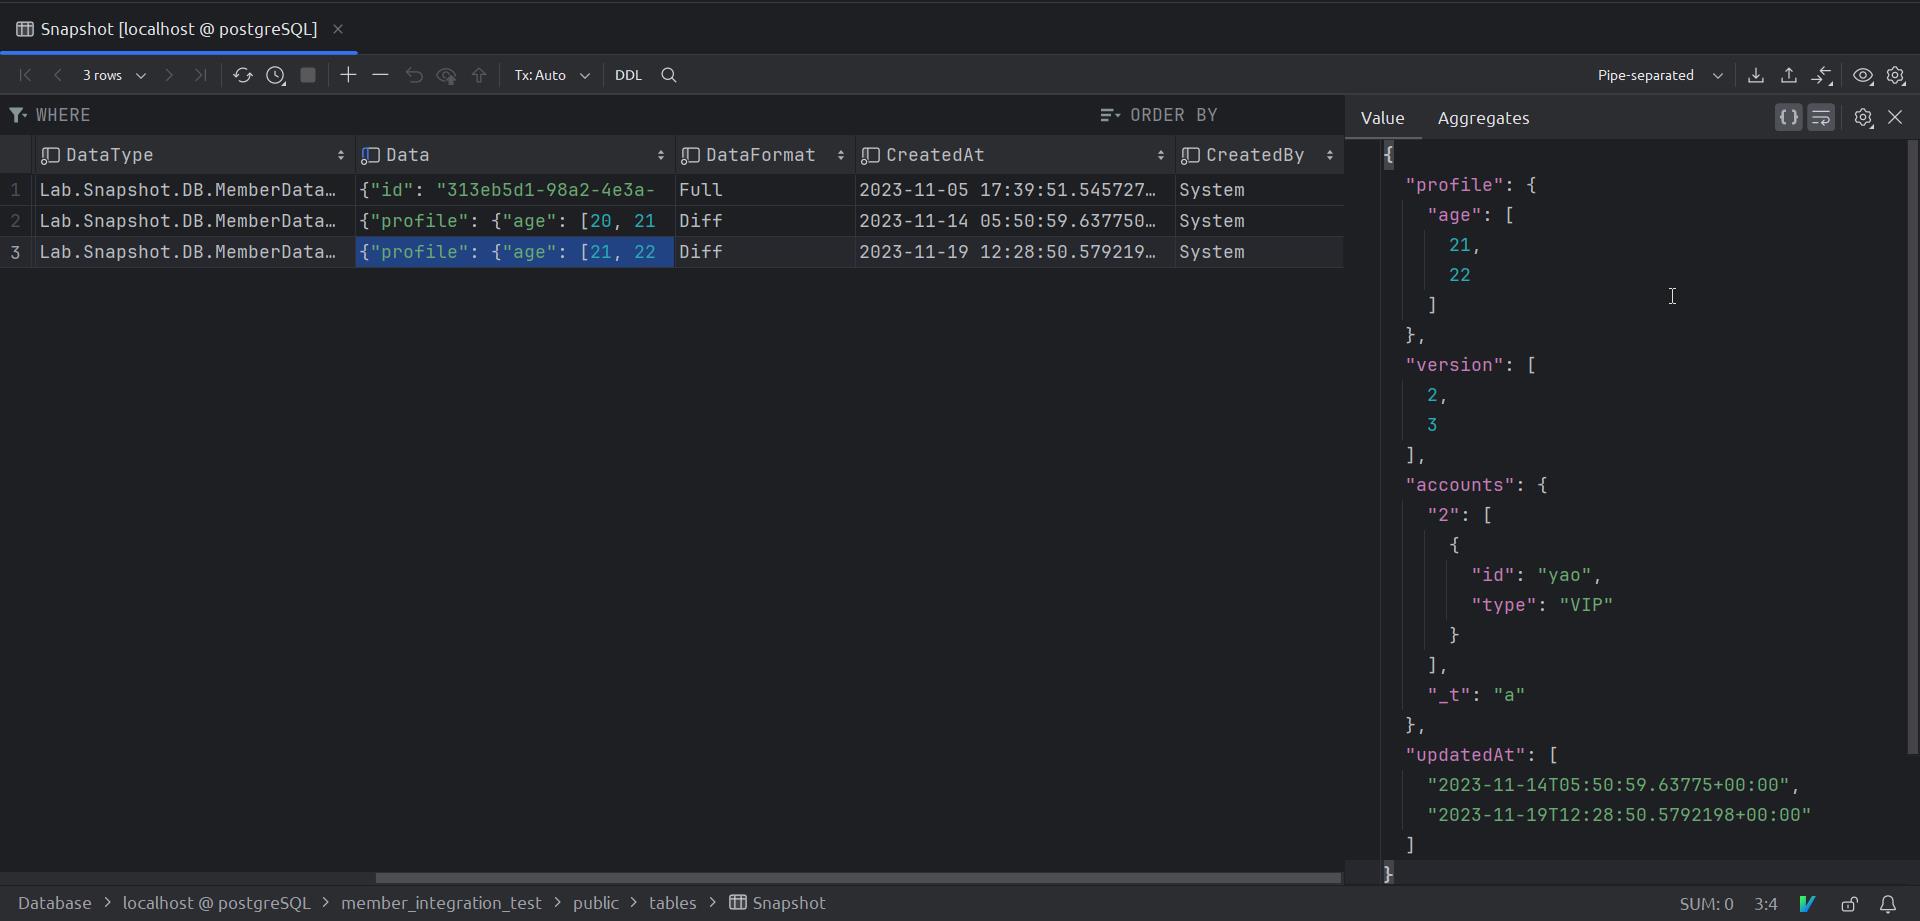The height and width of the screenshot is (921, 1920).
Task: Open the search magnifier in toolbar
Action: tap(669, 75)
